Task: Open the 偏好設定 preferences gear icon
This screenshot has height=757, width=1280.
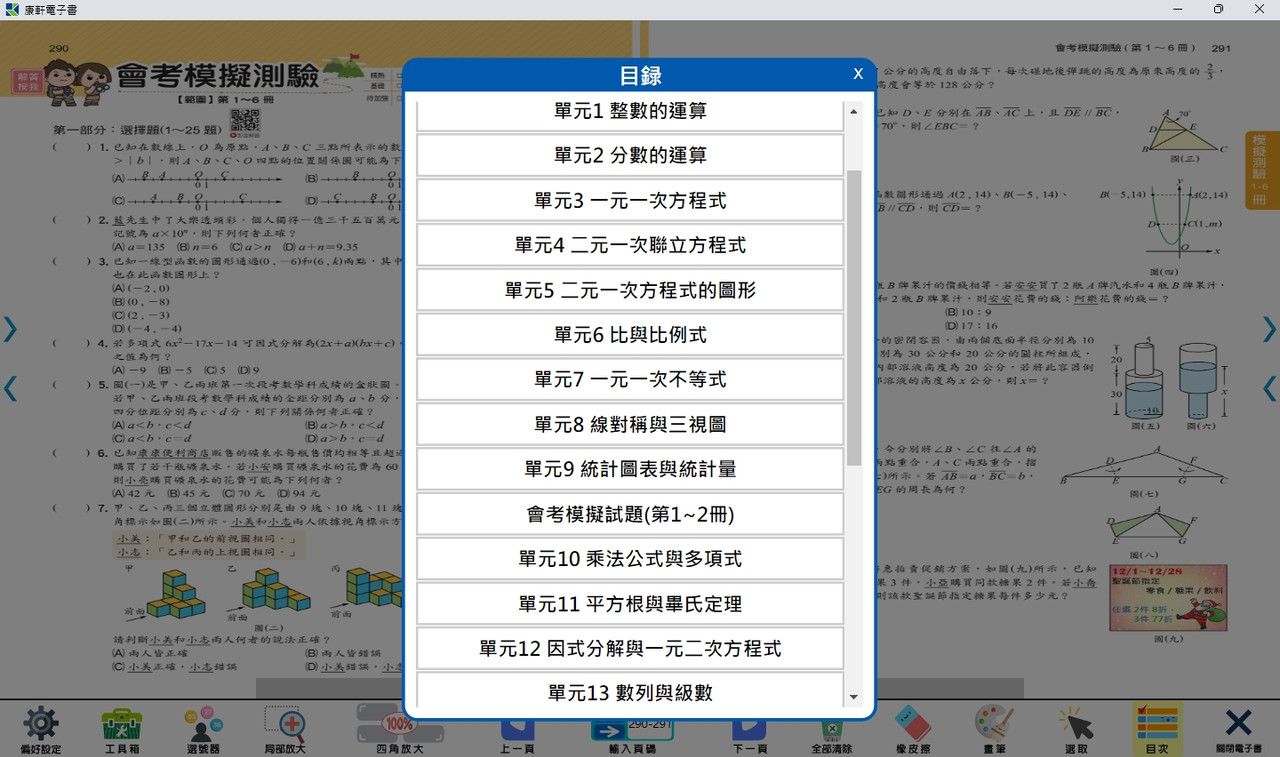Action: point(41,726)
